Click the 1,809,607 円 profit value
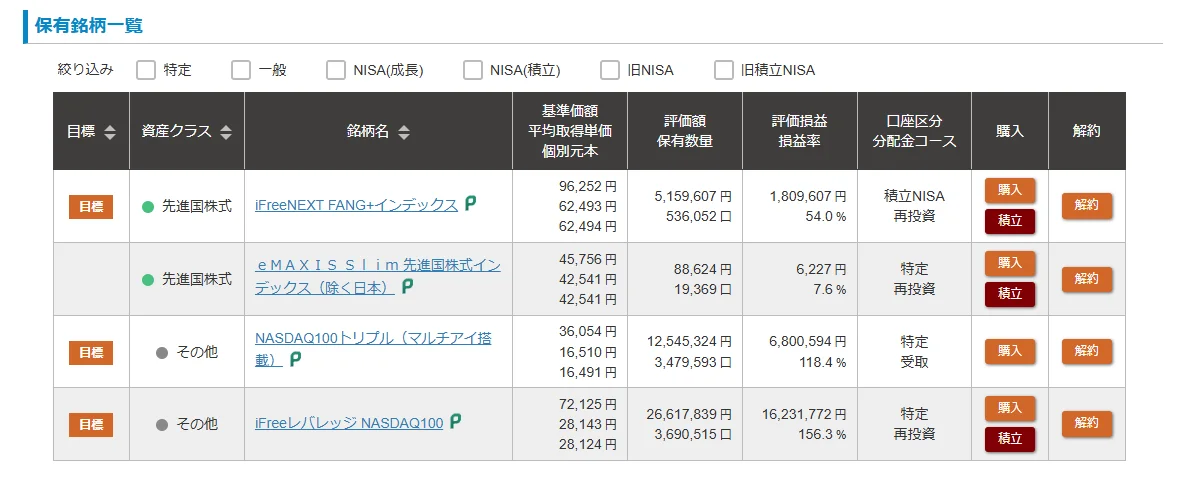1187x484 pixels. click(x=808, y=196)
